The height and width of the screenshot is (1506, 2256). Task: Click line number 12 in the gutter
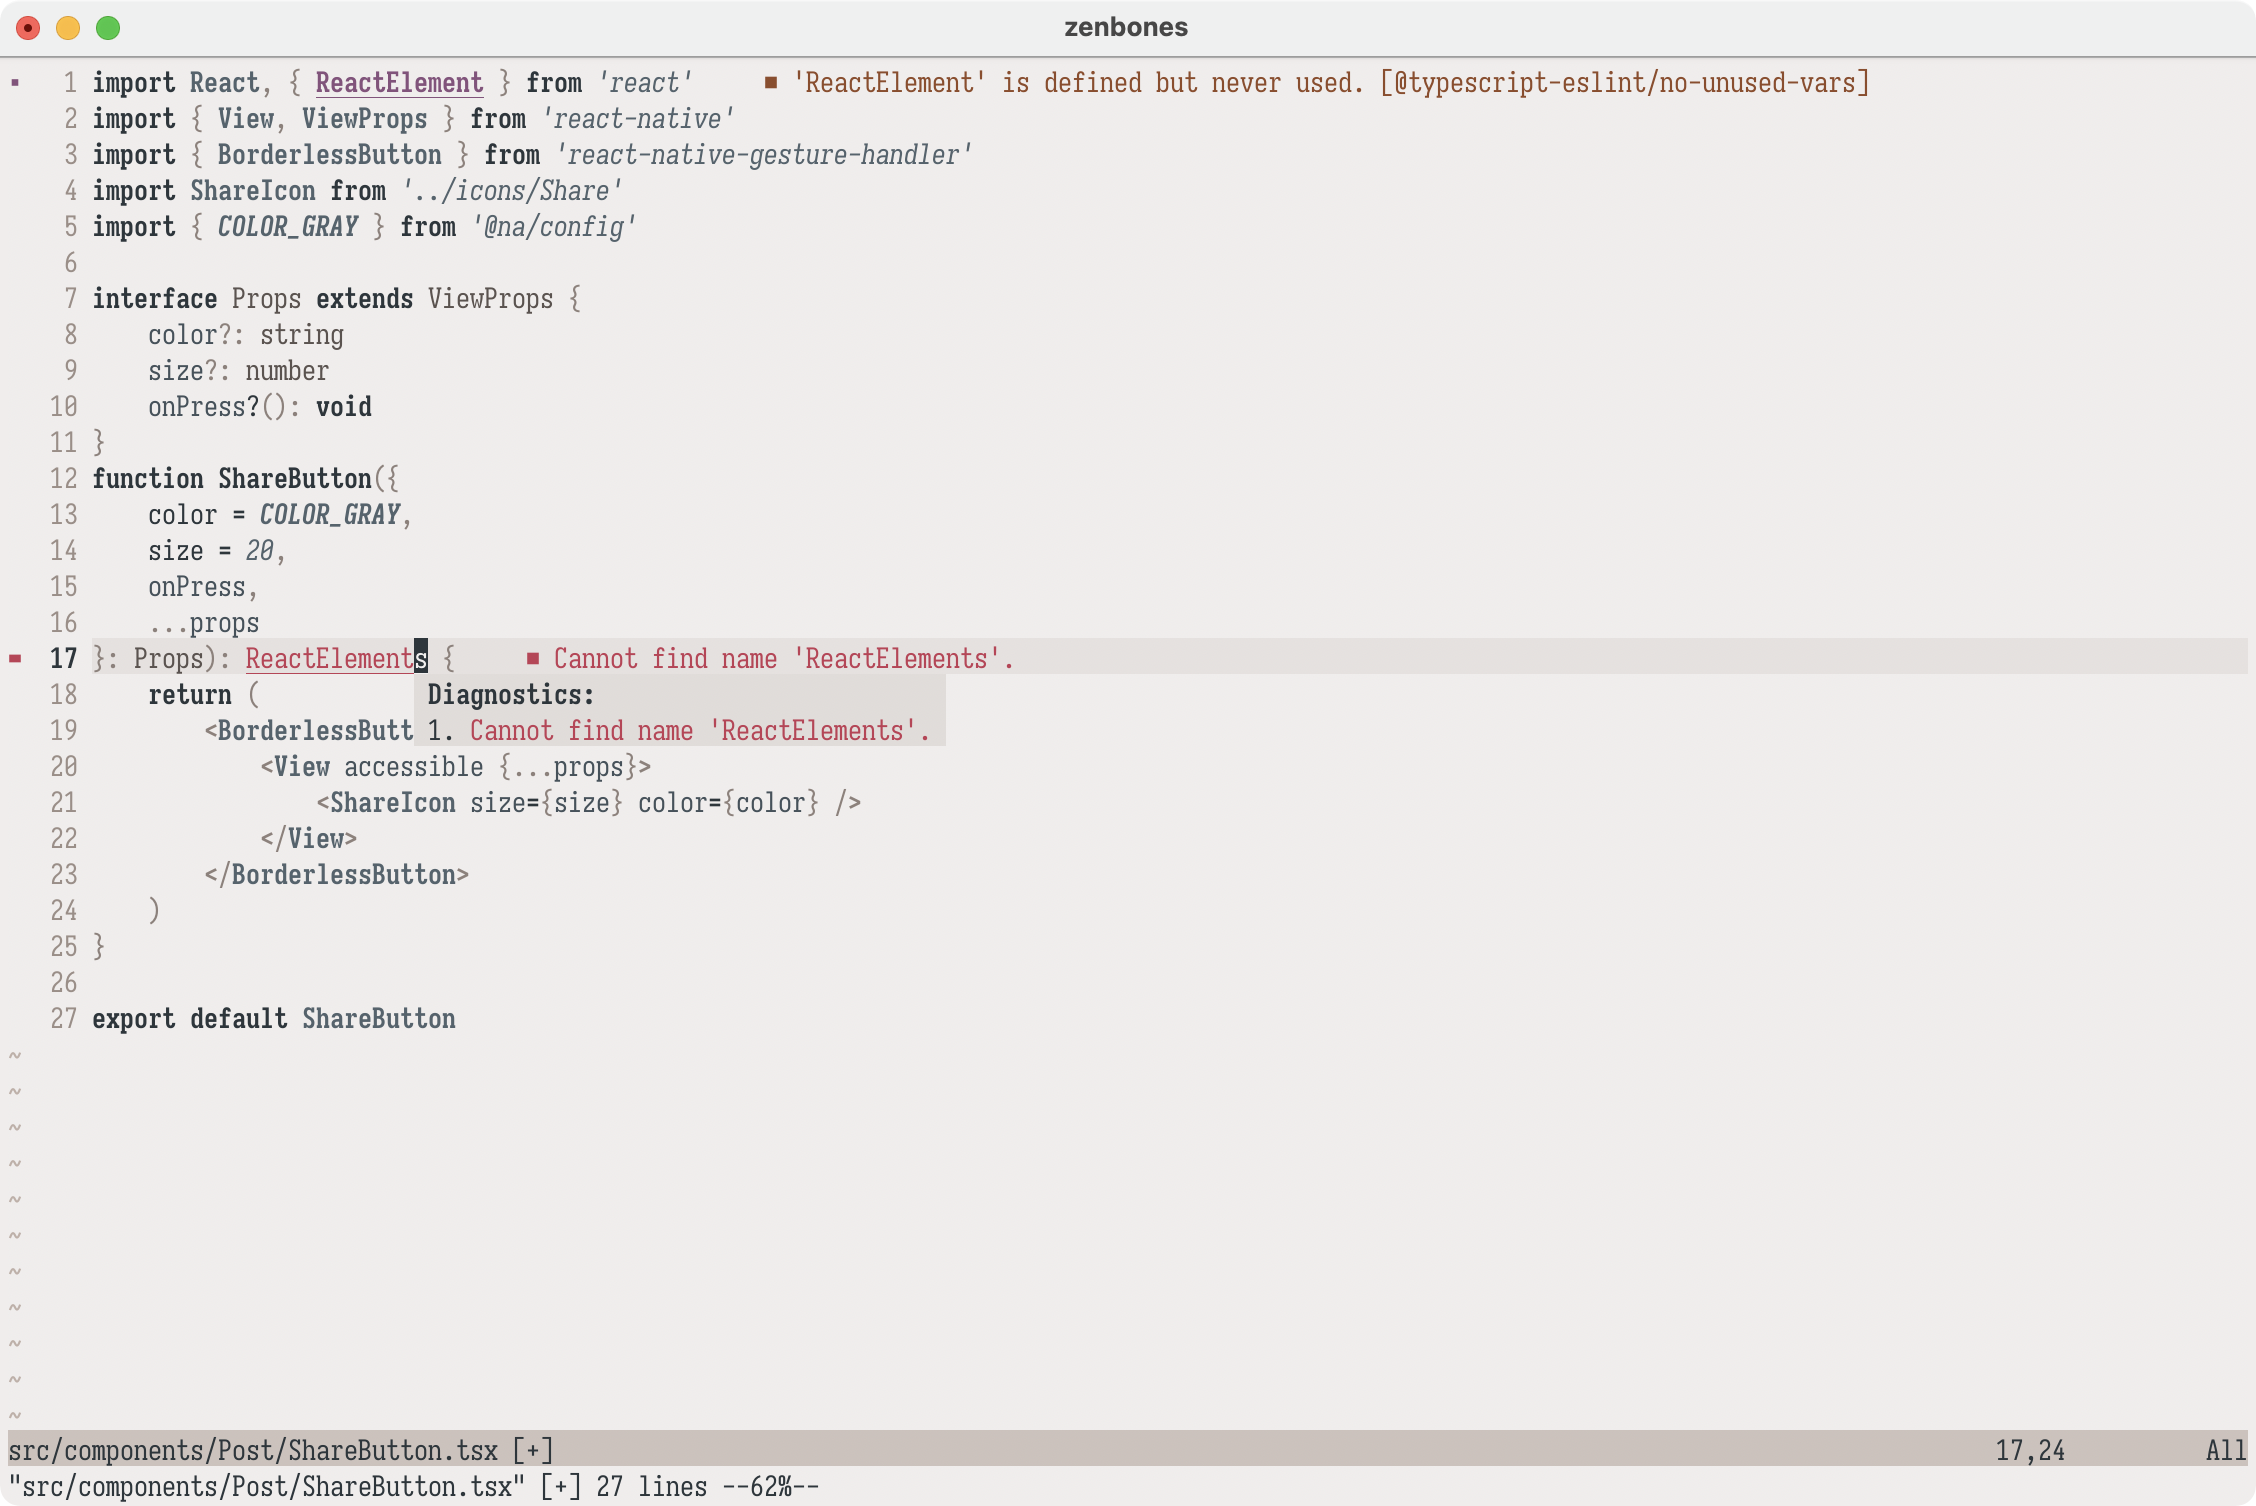click(63, 479)
